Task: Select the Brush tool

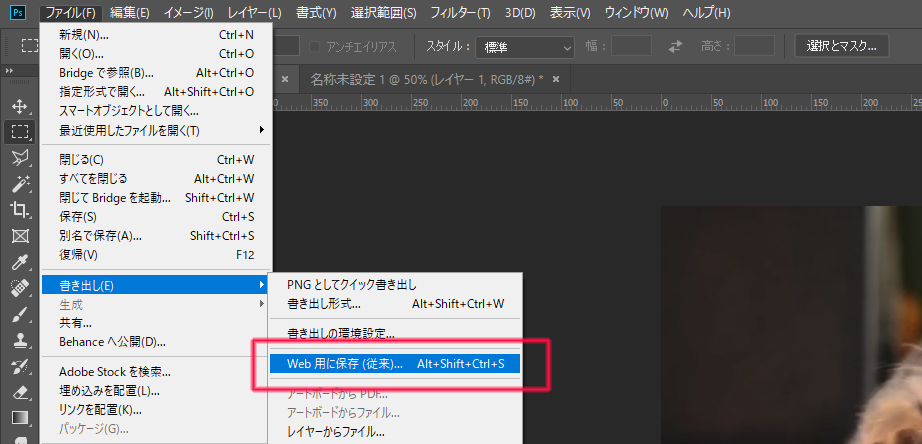Action: coord(20,315)
